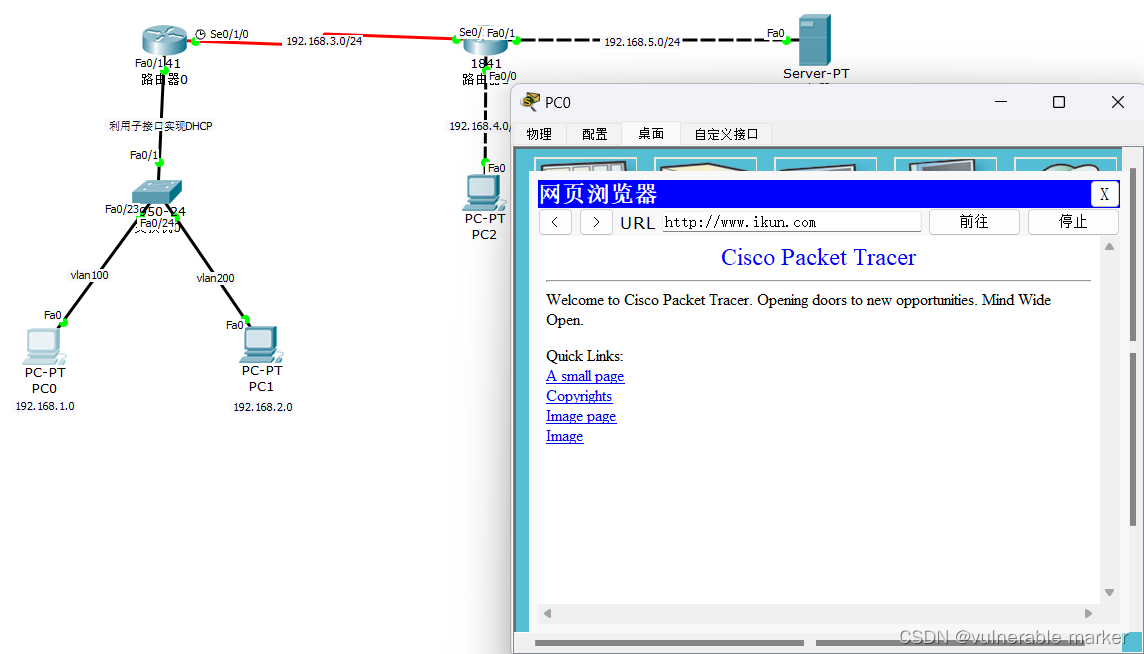Click the PC0 computer icon

tap(44, 347)
